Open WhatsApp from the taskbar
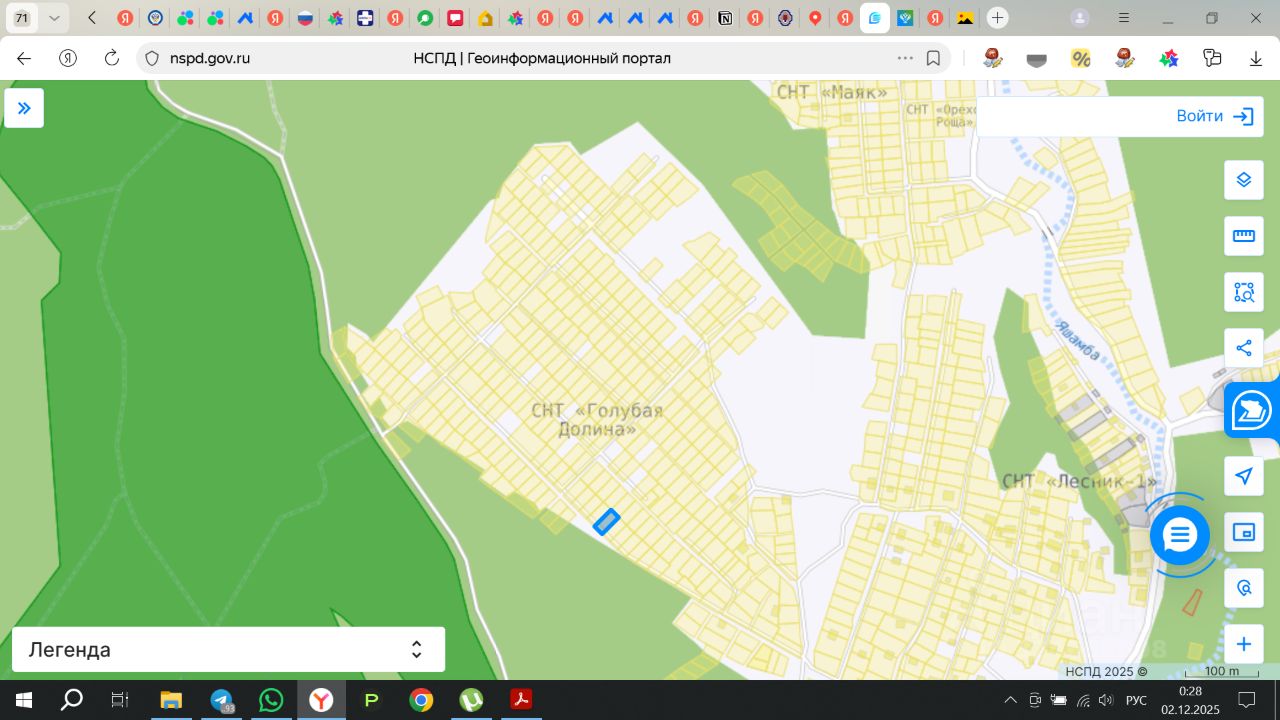 (x=271, y=700)
